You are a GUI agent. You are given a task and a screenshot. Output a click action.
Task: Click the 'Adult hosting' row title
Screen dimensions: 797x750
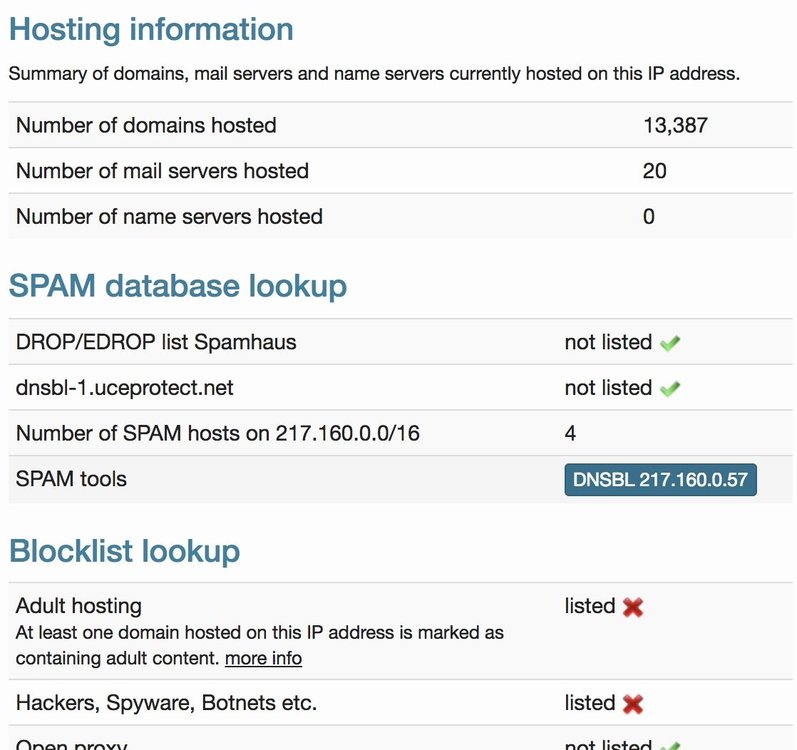click(x=79, y=606)
